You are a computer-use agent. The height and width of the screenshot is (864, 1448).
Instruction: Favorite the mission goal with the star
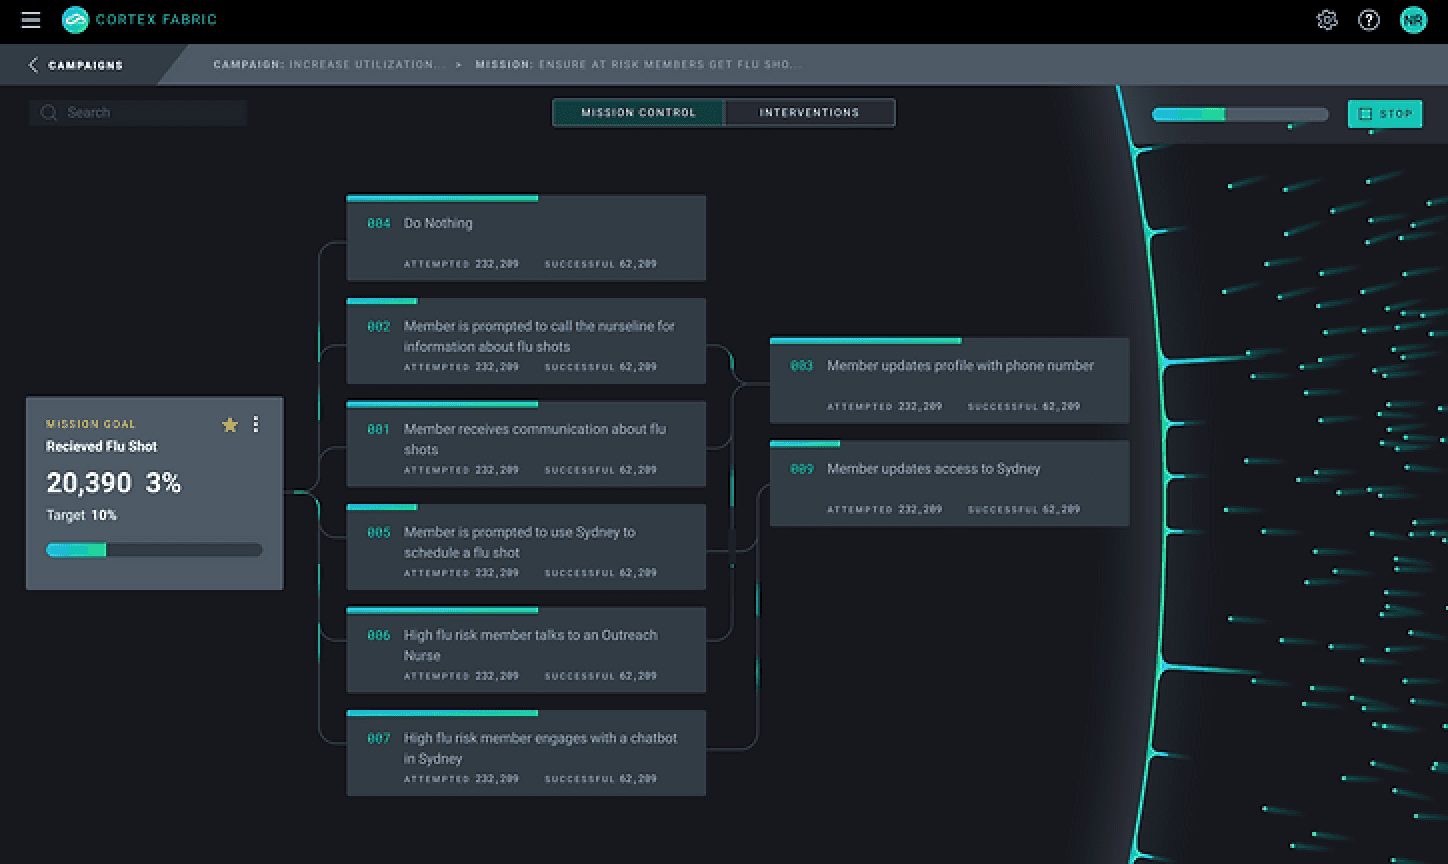230,425
